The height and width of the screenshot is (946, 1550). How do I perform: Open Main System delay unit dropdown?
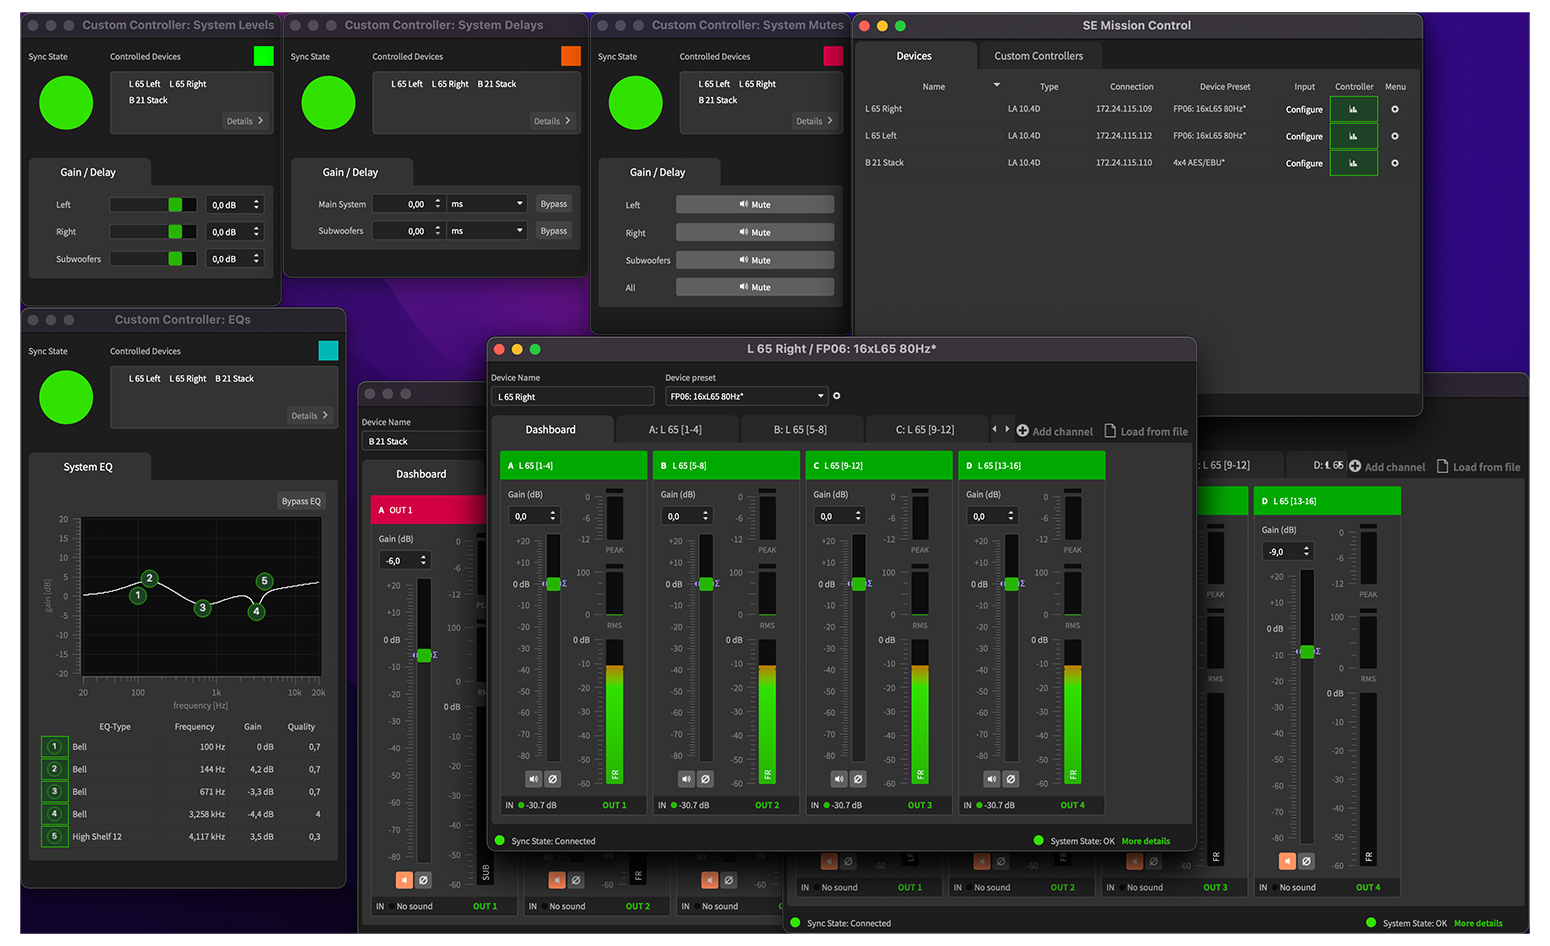pyautogui.click(x=486, y=204)
